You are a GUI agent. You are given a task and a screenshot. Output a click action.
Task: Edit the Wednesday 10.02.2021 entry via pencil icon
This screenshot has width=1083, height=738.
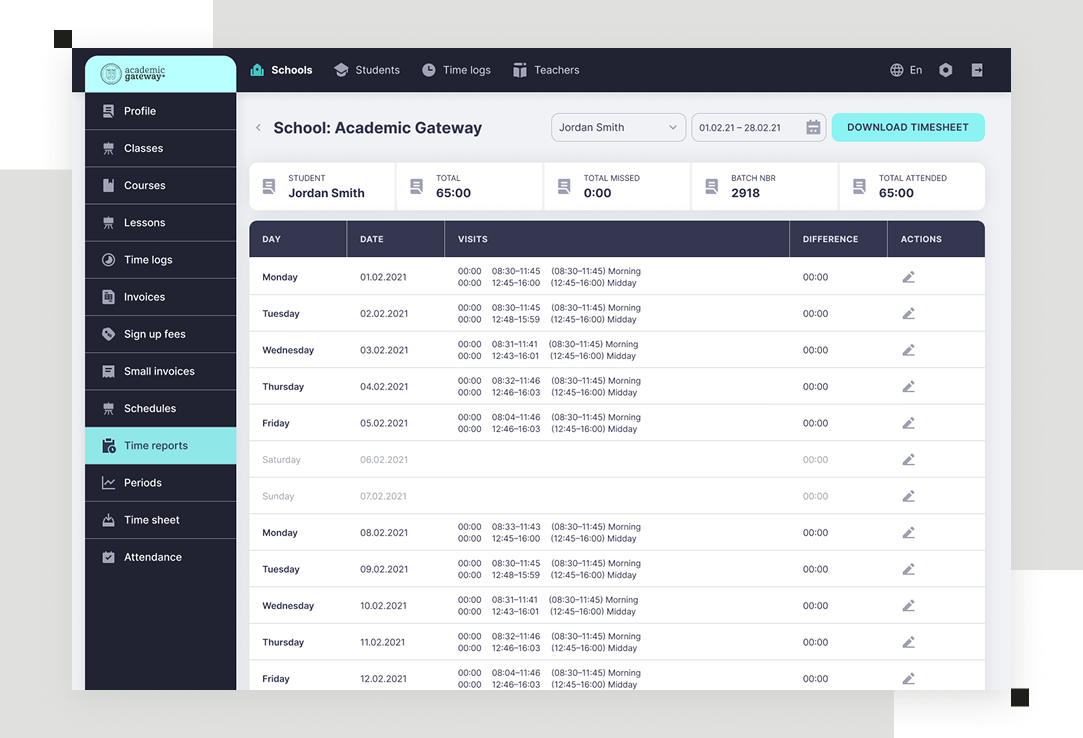908,606
